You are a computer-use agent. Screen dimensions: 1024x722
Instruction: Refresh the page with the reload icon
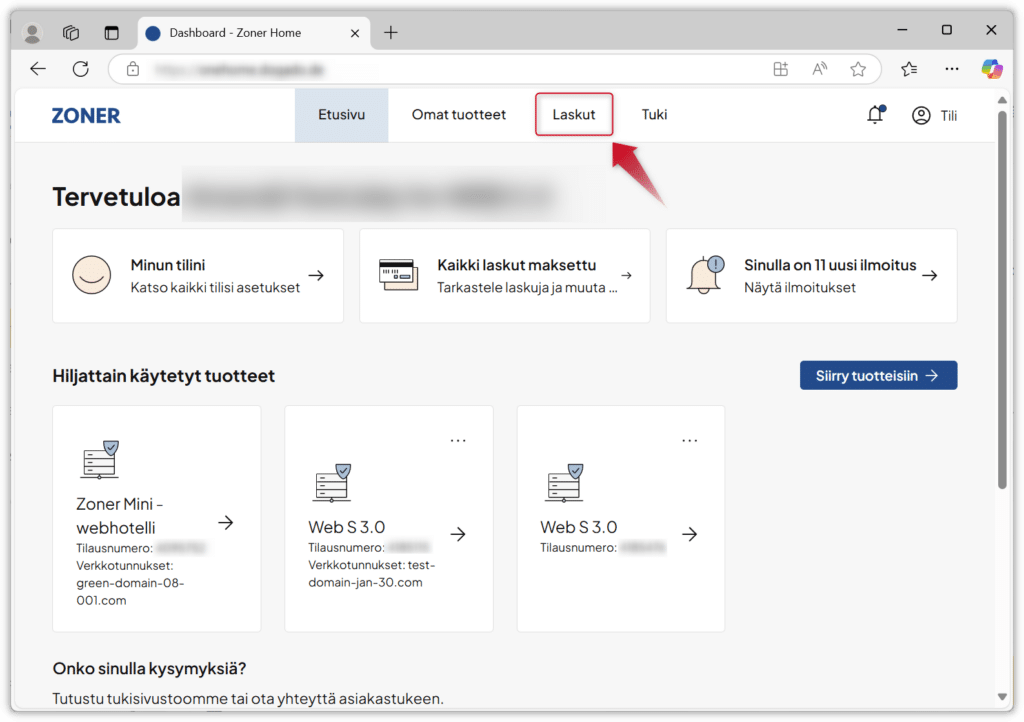point(81,69)
